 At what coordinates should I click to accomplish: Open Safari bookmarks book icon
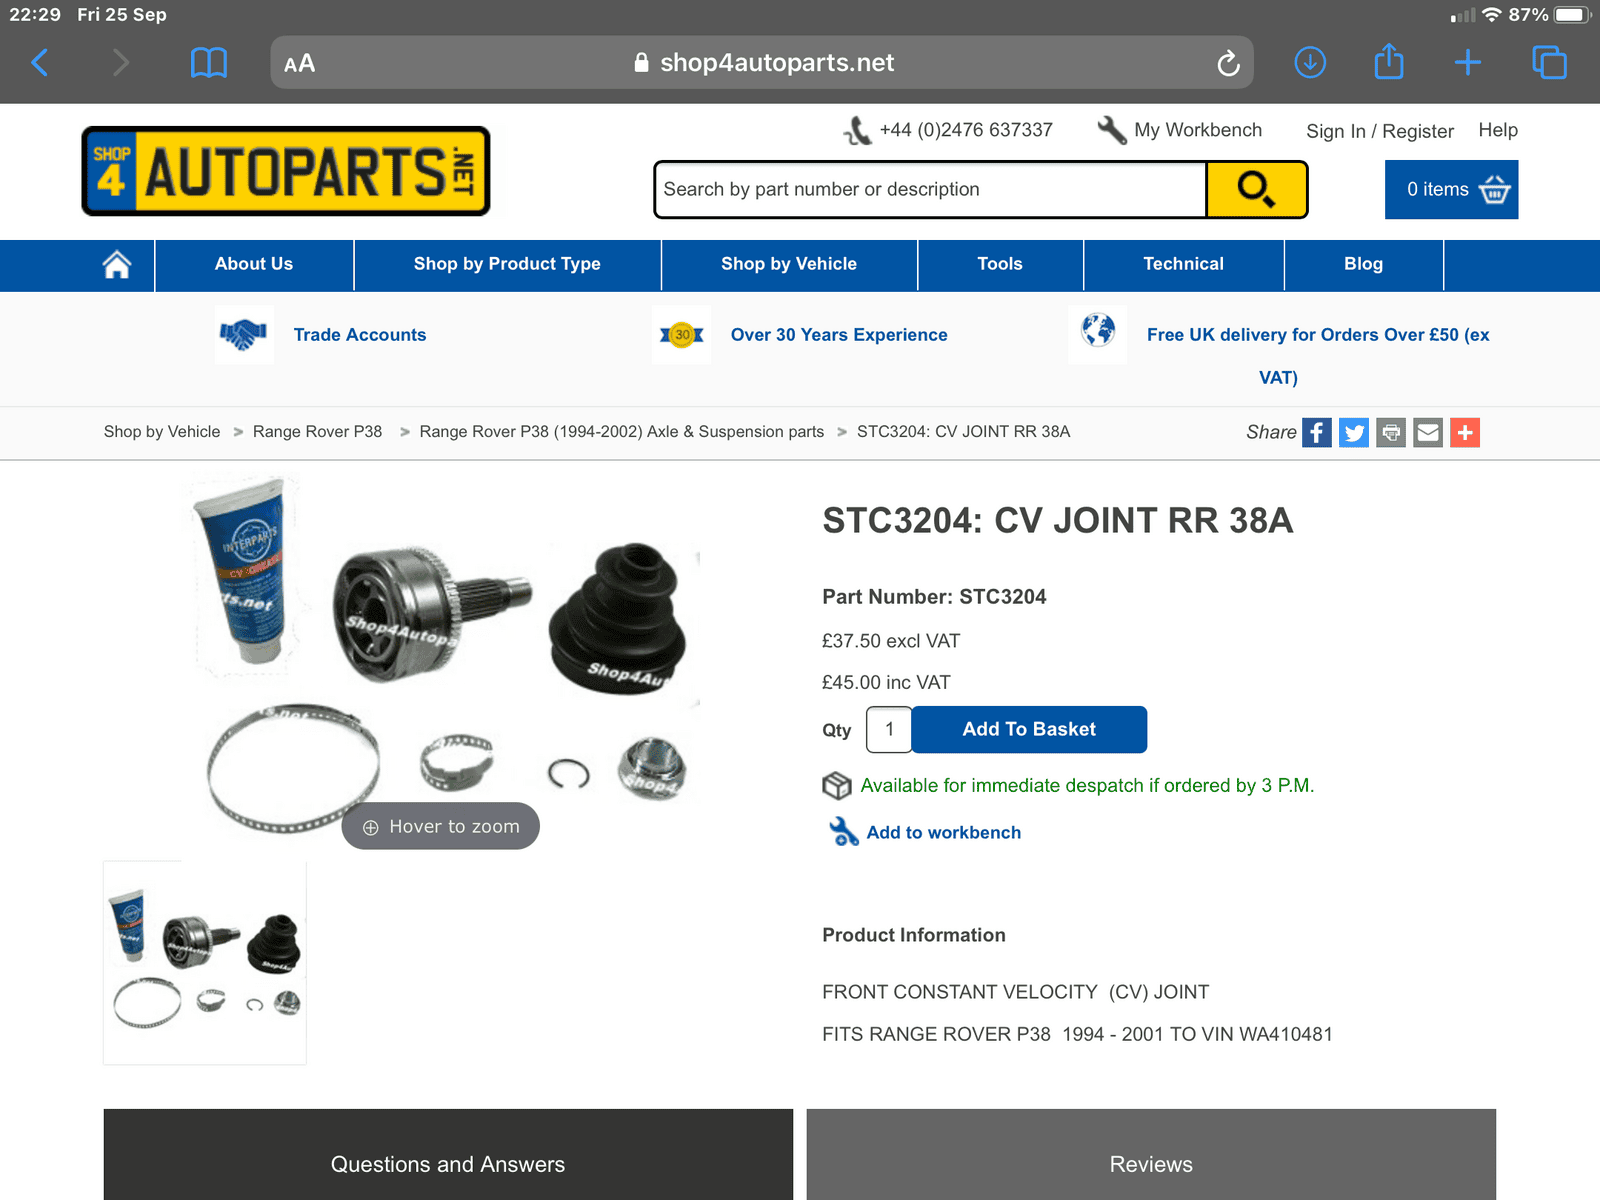point(209,63)
